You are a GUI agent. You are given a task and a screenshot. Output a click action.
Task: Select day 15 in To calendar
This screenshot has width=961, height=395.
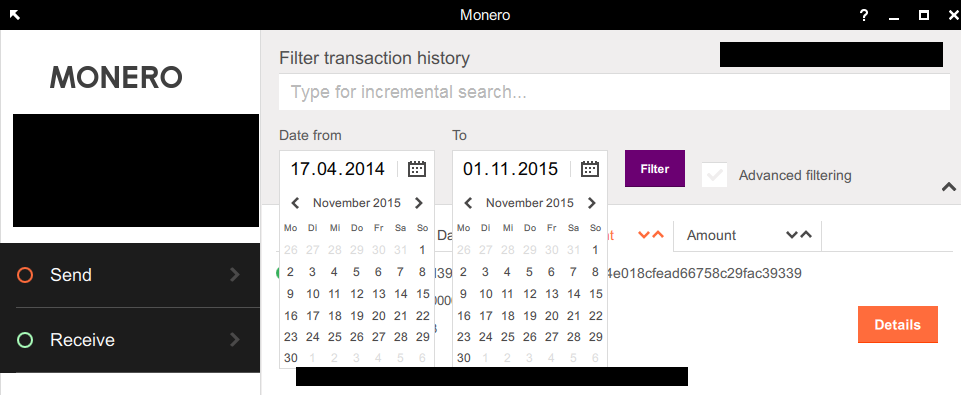click(x=596, y=294)
